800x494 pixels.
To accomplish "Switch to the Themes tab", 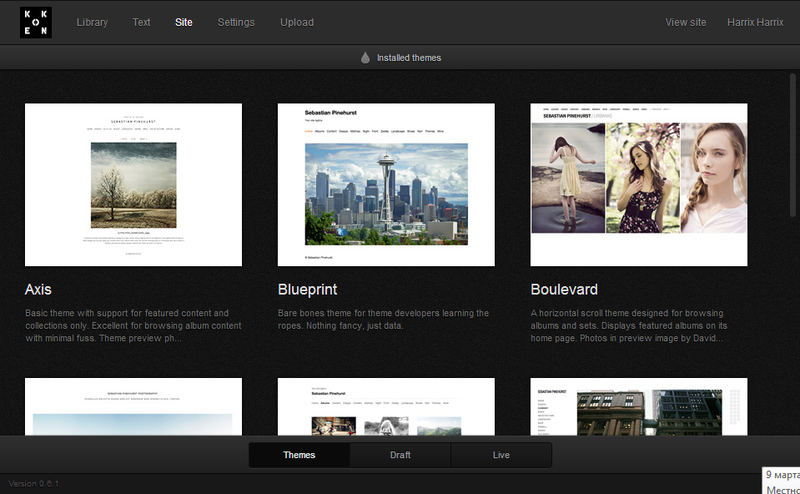I will tap(299, 455).
